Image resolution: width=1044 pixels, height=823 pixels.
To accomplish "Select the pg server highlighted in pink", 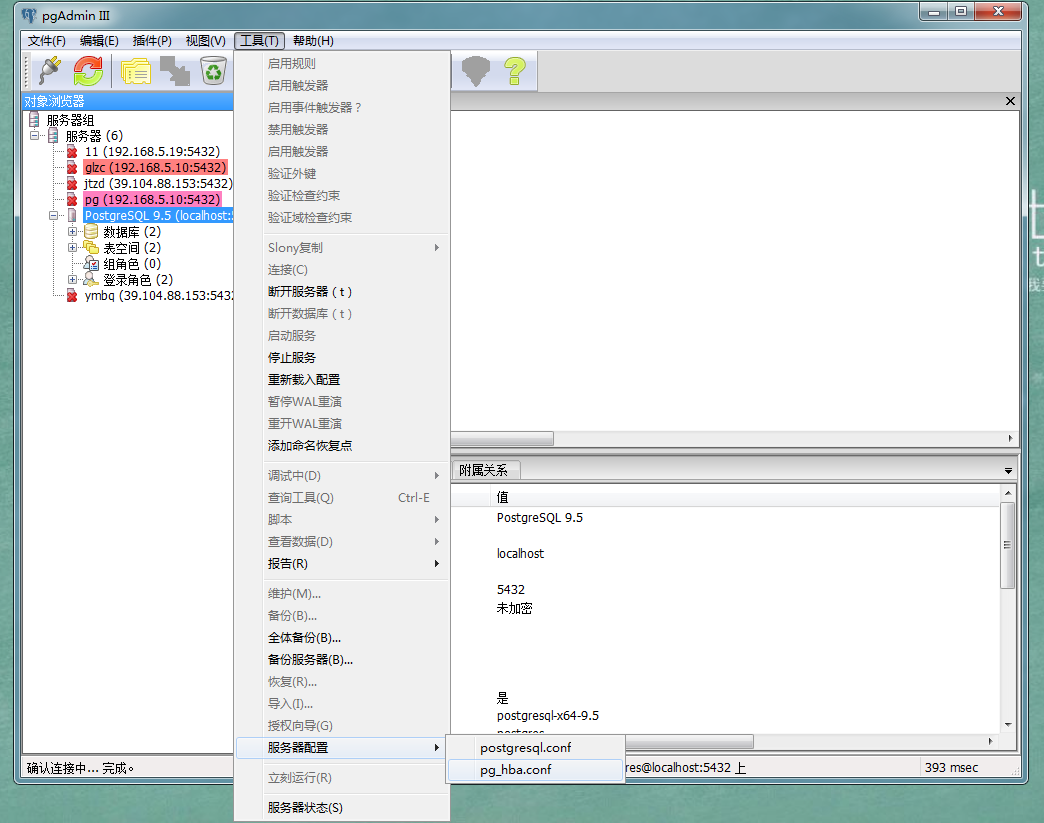I will point(151,200).
